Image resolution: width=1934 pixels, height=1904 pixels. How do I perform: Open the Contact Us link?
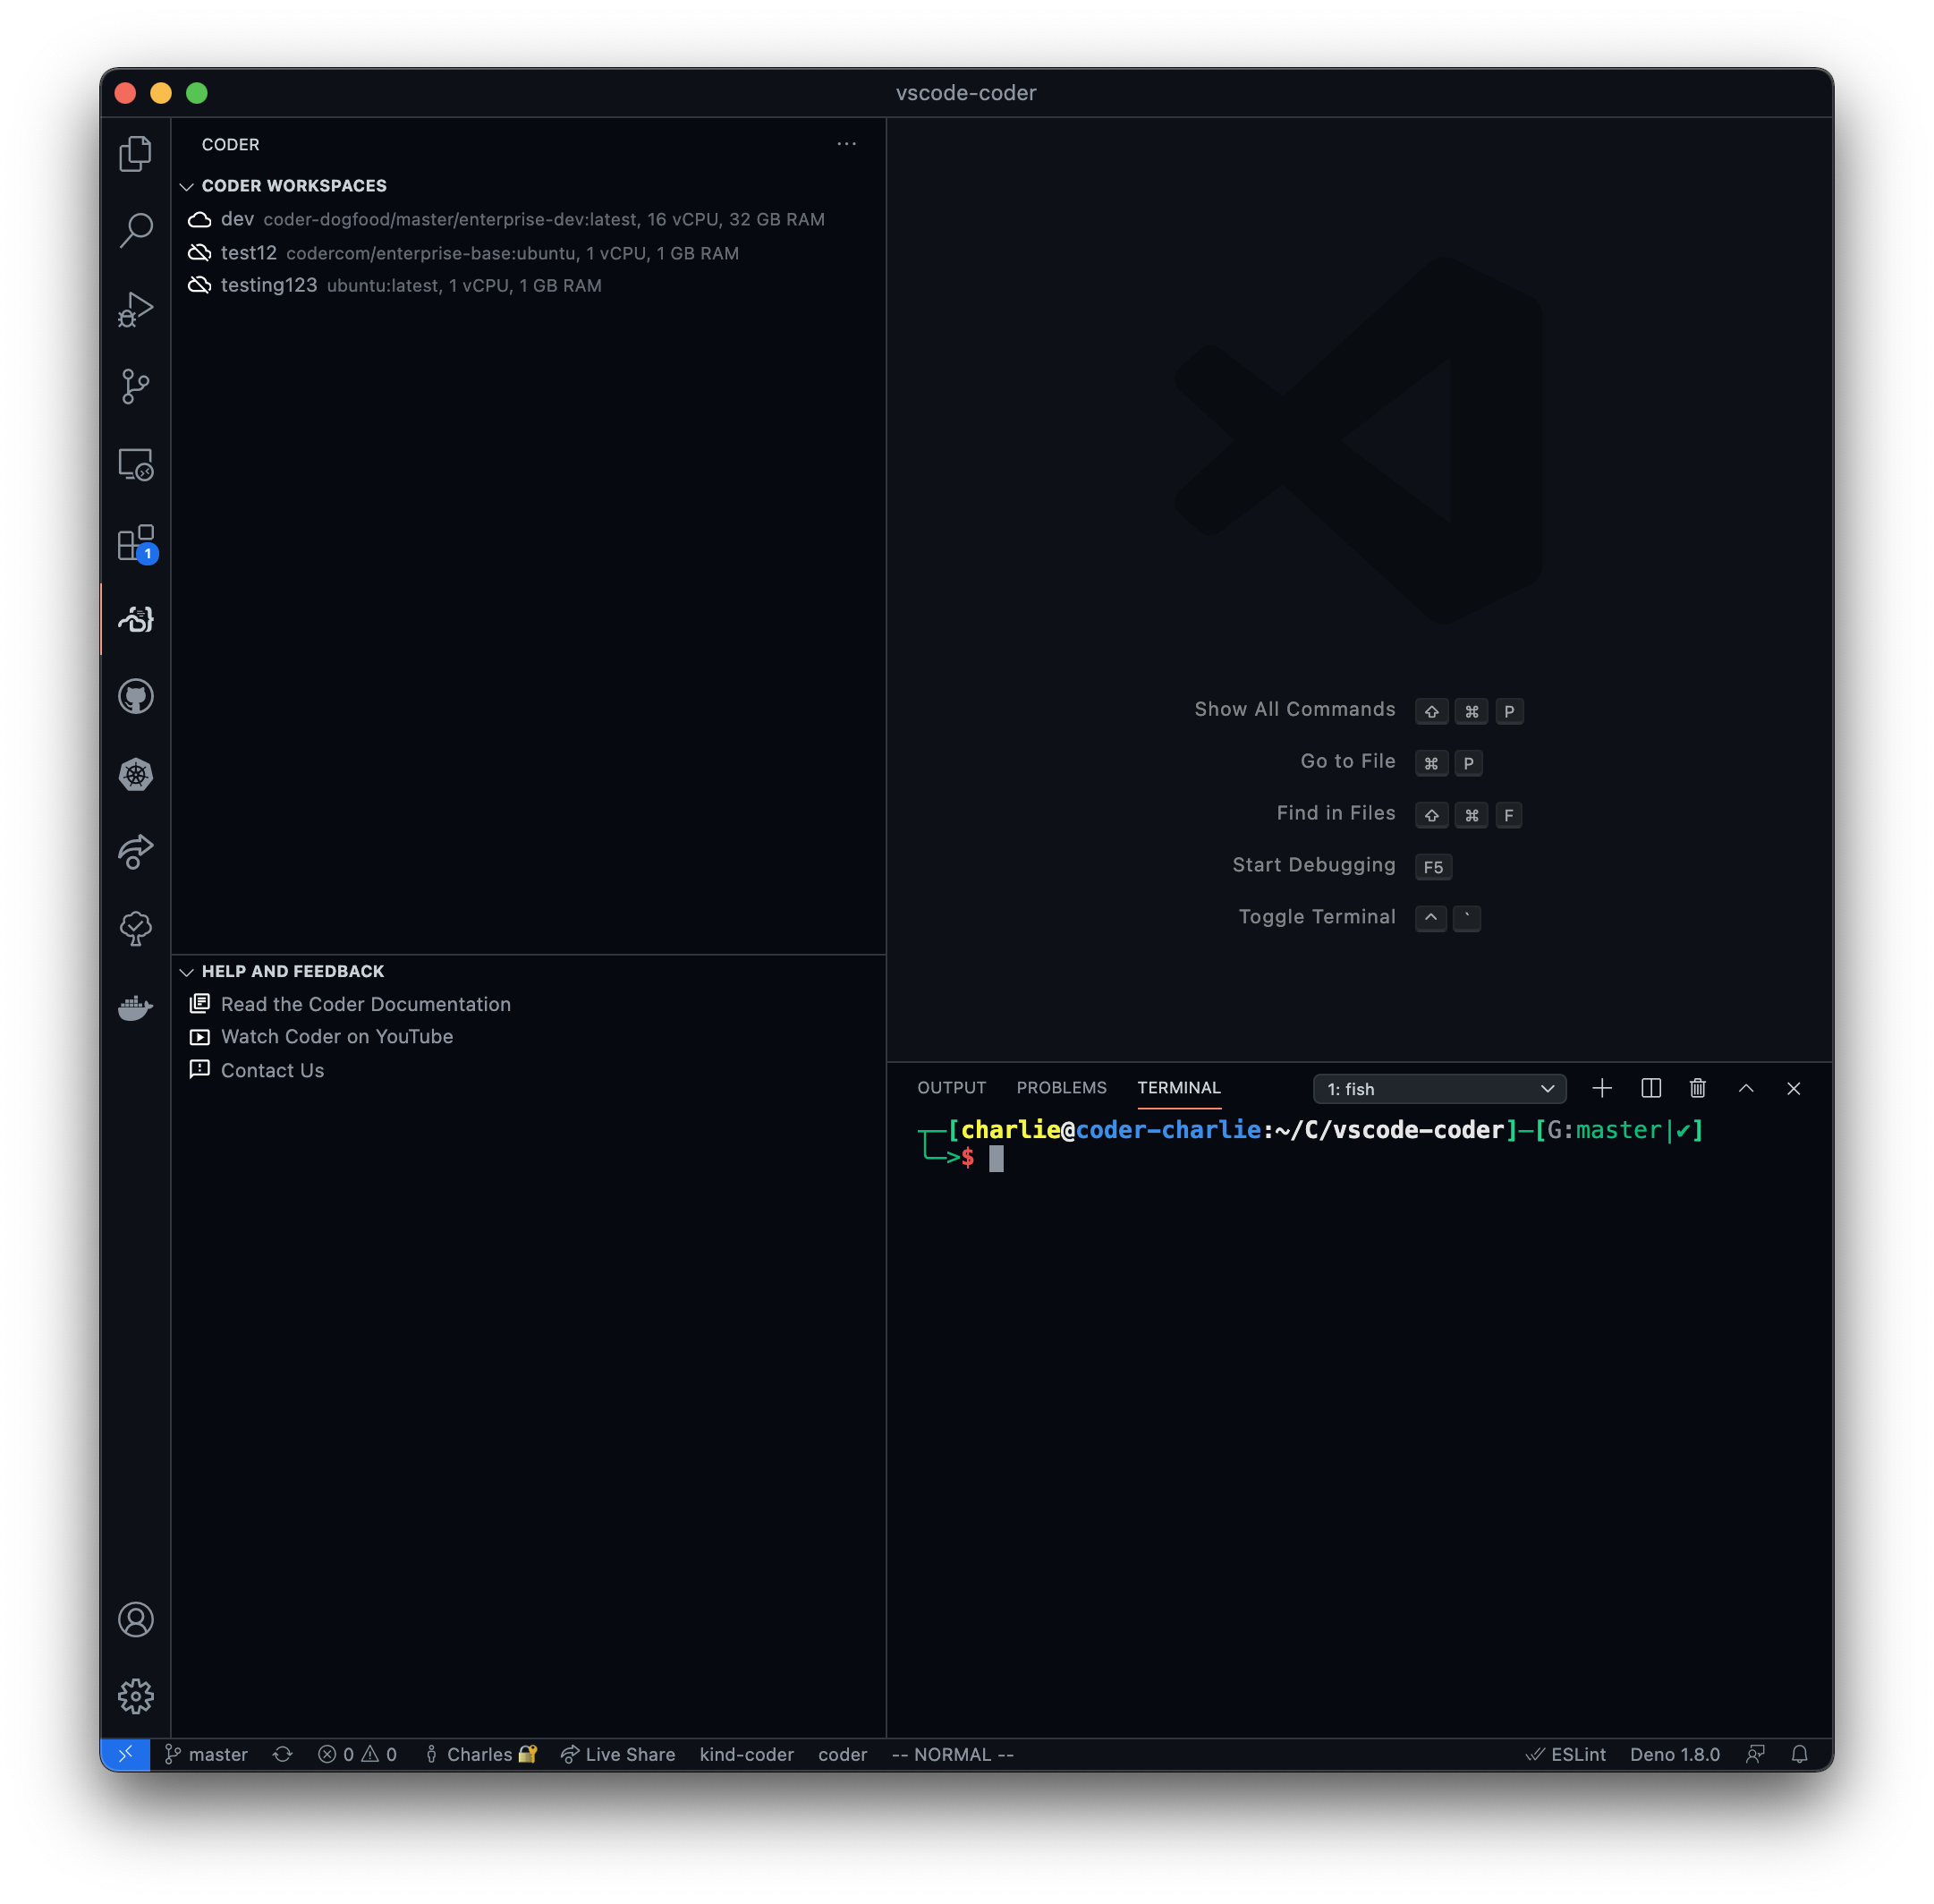tap(528, 1070)
